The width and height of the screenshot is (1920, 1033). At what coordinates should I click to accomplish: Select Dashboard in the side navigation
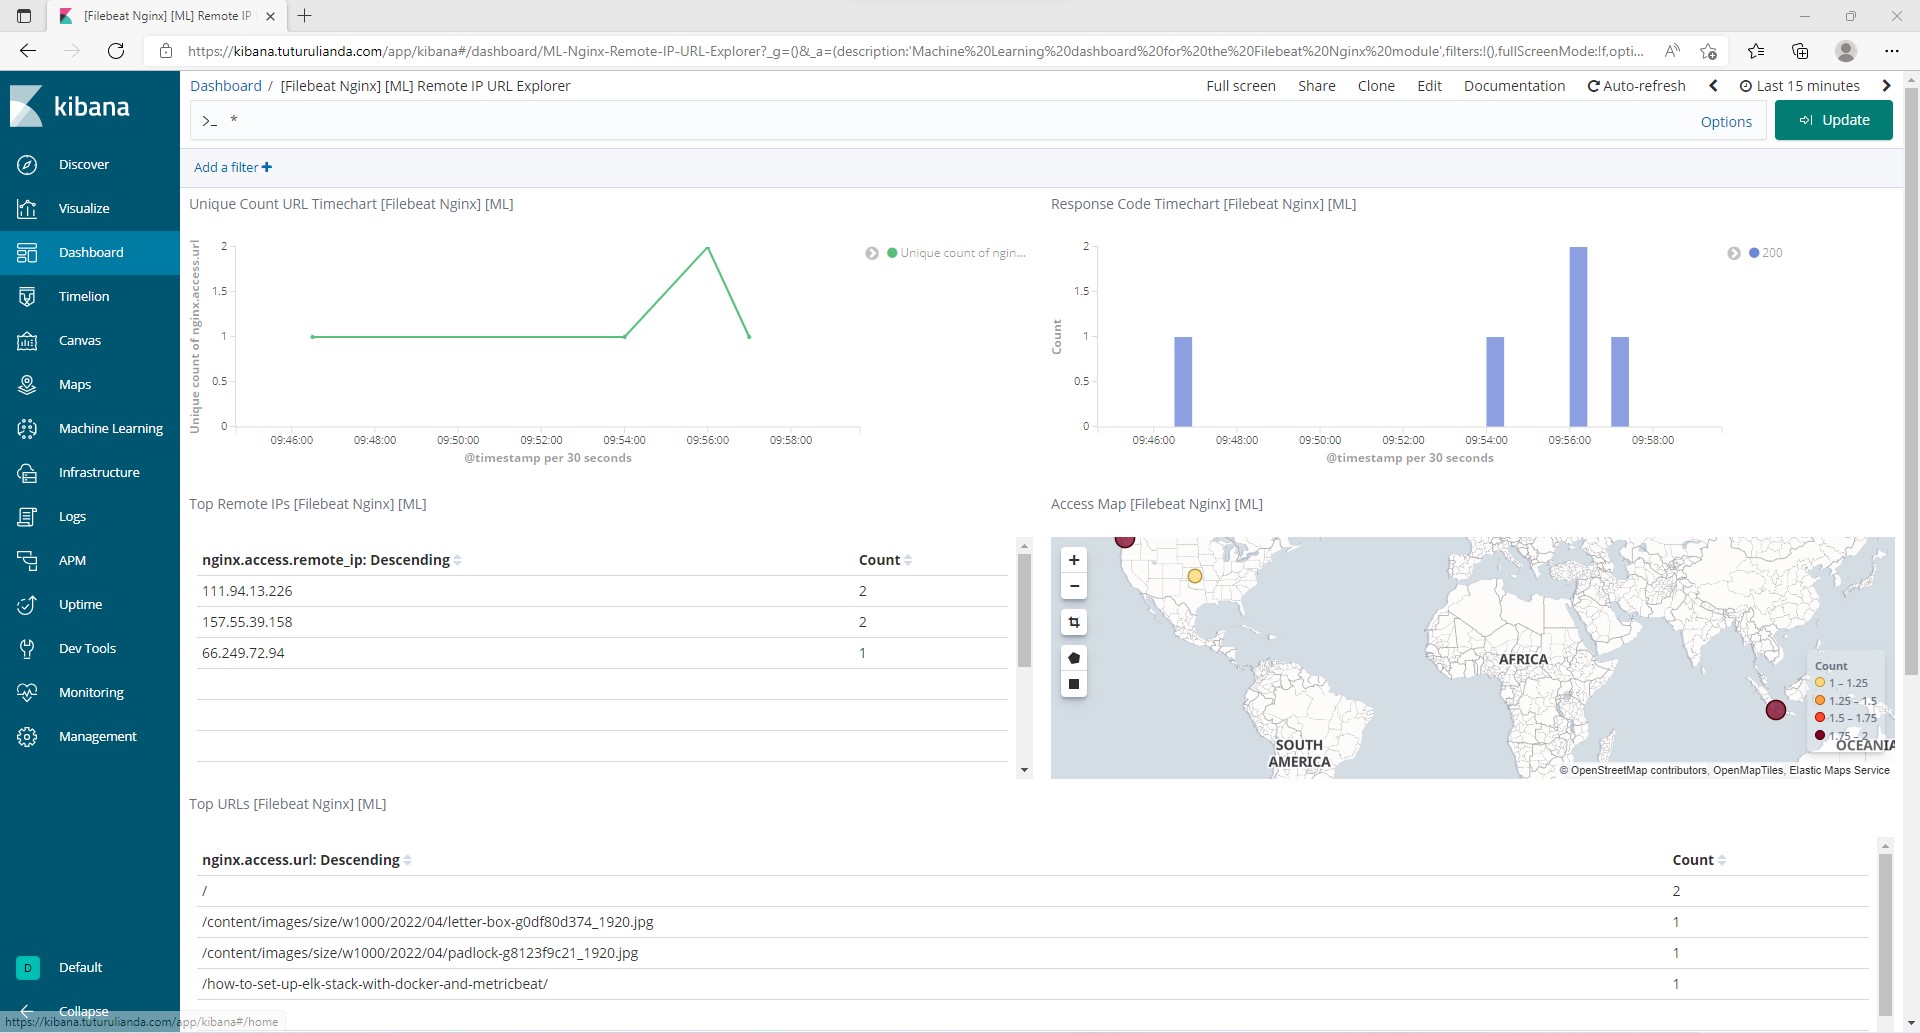click(90, 252)
